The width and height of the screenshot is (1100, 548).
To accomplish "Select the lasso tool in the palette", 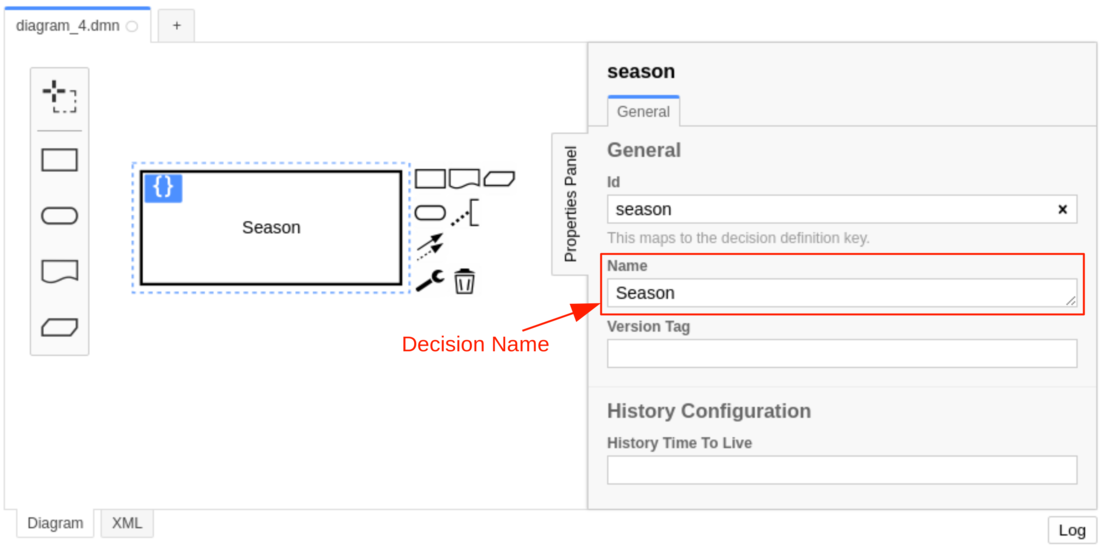I will (x=60, y=97).
